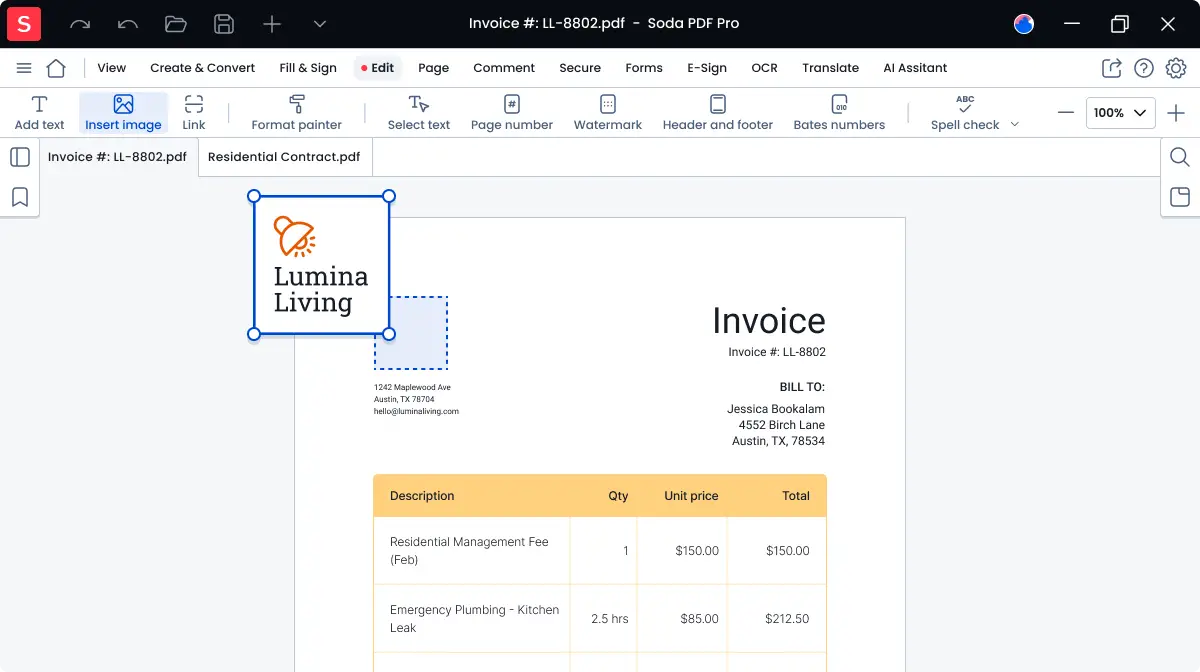
Task: Toggle the page thumbnails sidebar panel
Action: (20, 157)
